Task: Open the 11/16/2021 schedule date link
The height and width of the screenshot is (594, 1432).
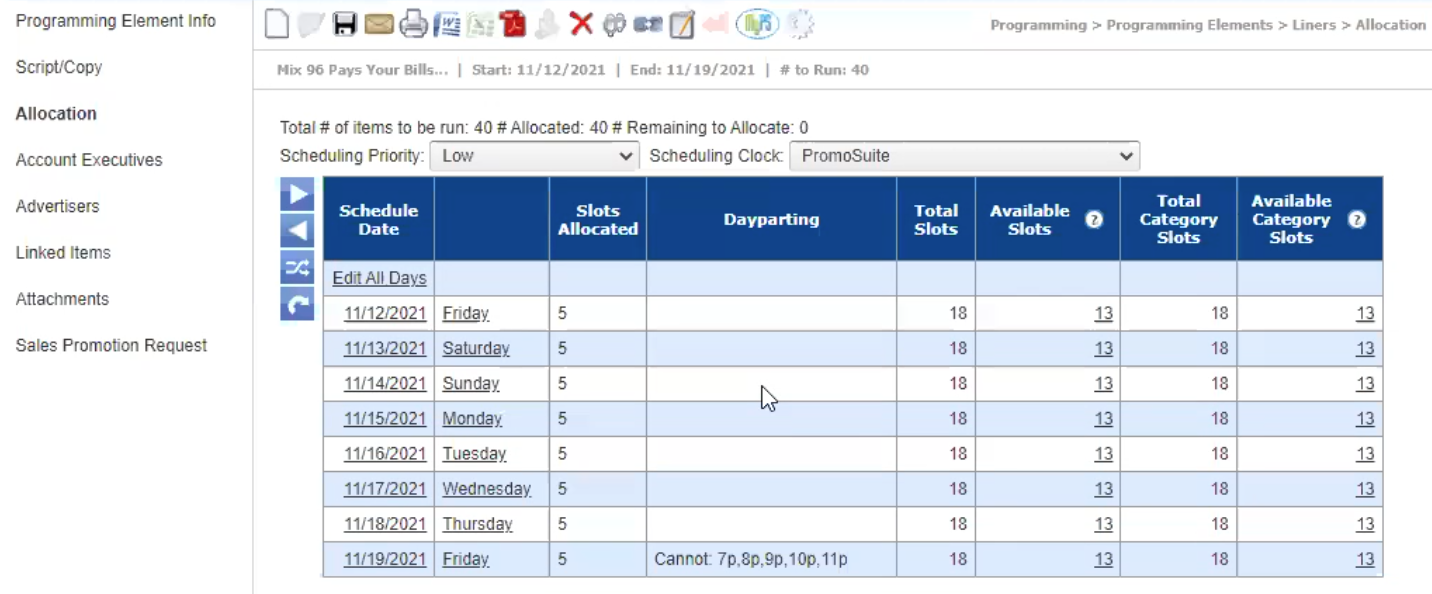Action: click(385, 454)
